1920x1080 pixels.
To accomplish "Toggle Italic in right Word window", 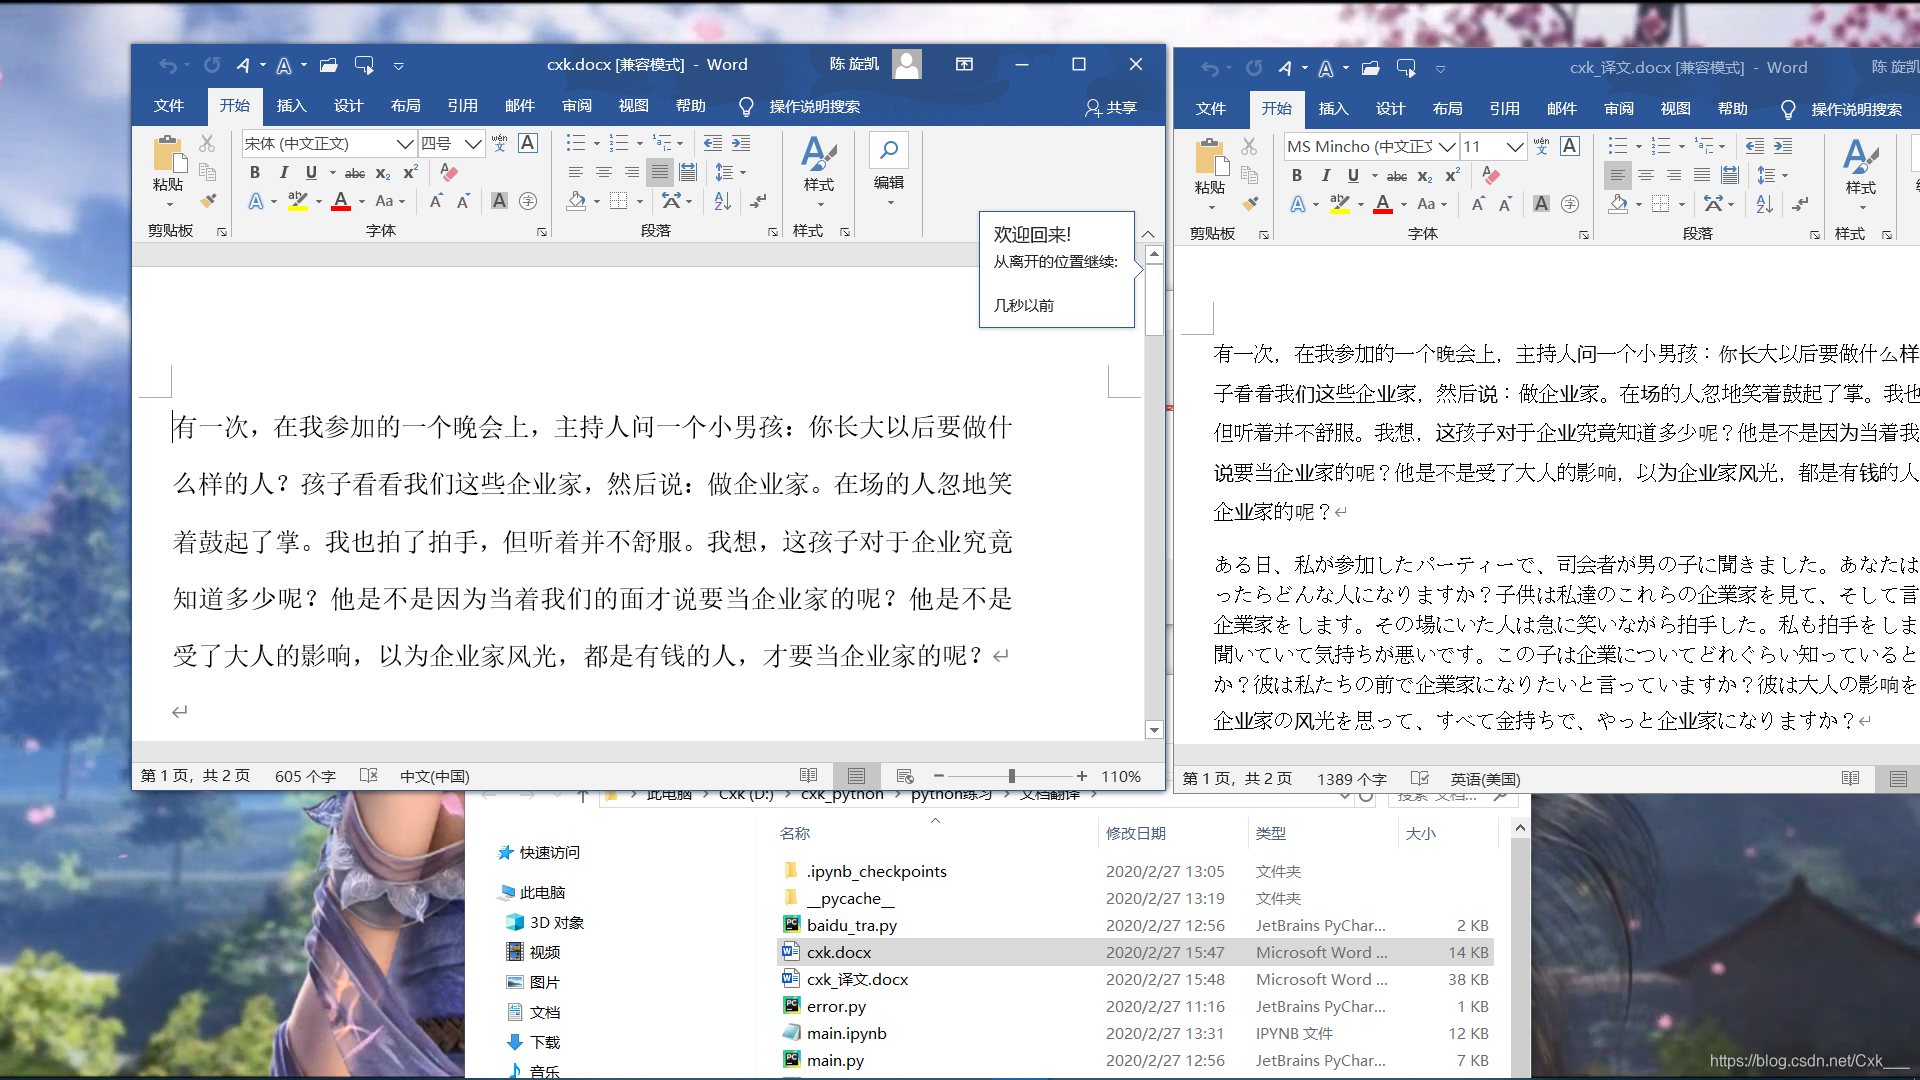I will pyautogui.click(x=1325, y=175).
